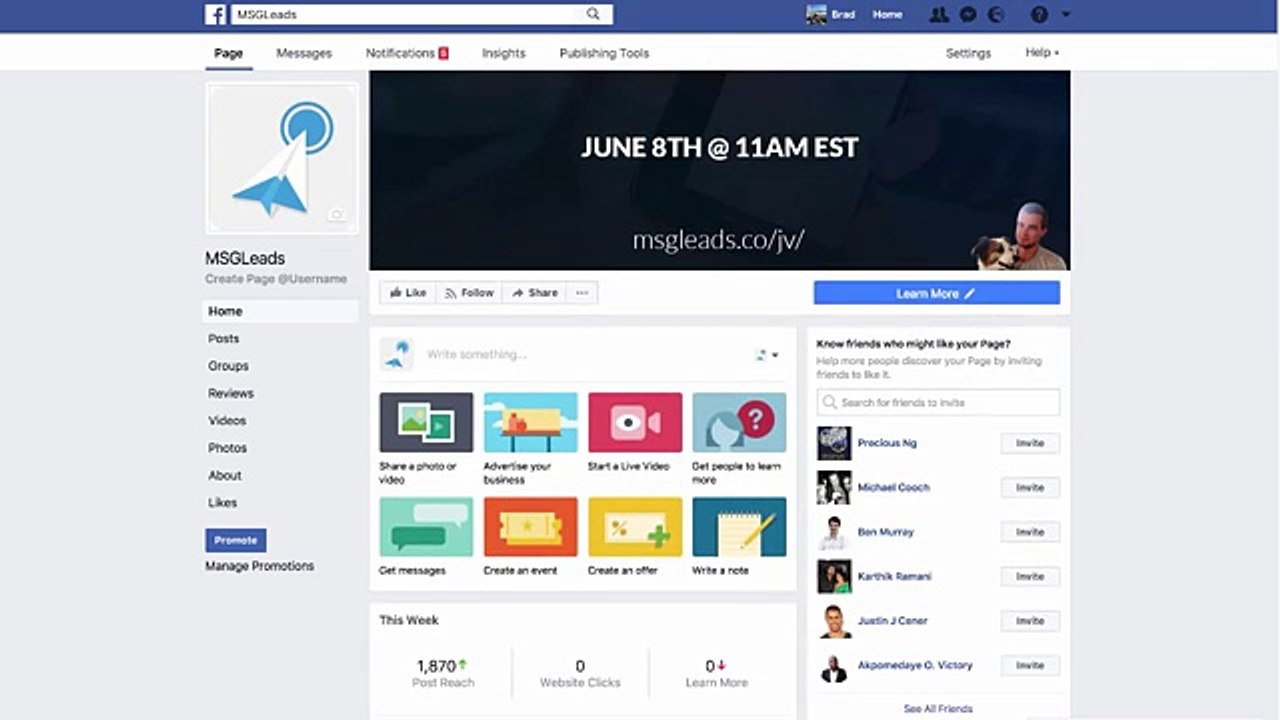Click Create Page @Username link
The width and height of the screenshot is (1280, 720).
tap(276, 279)
